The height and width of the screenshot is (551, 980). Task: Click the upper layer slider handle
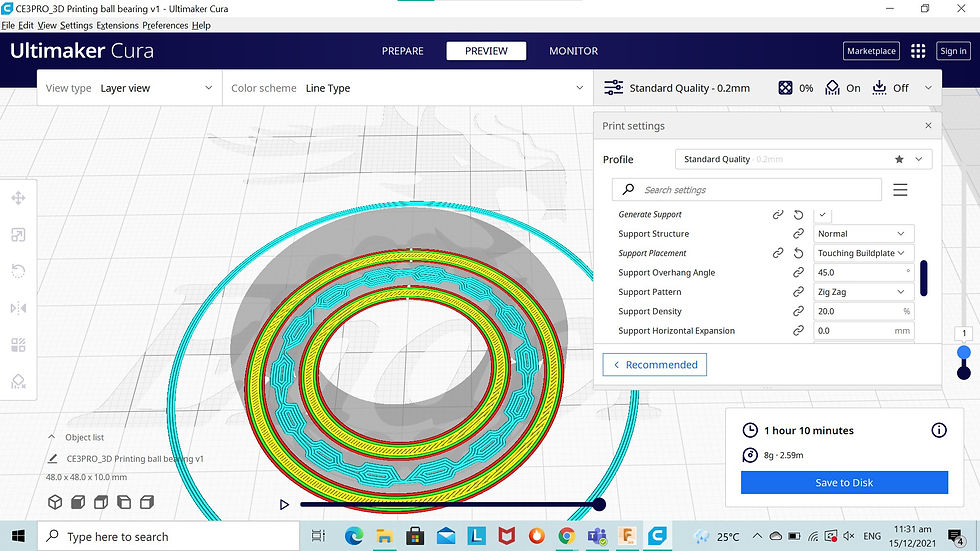coord(964,352)
